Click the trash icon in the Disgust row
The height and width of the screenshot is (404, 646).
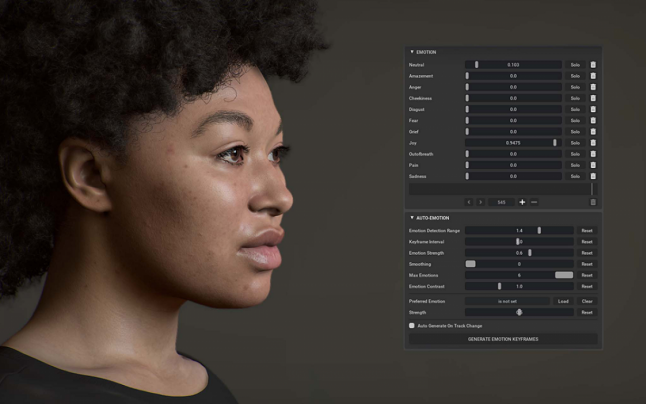593,109
